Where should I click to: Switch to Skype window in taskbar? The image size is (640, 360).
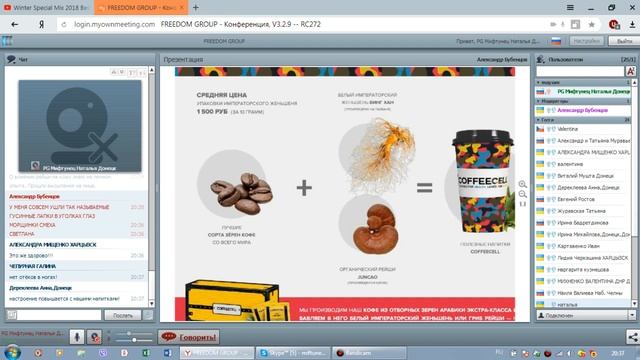[x=293, y=353]
